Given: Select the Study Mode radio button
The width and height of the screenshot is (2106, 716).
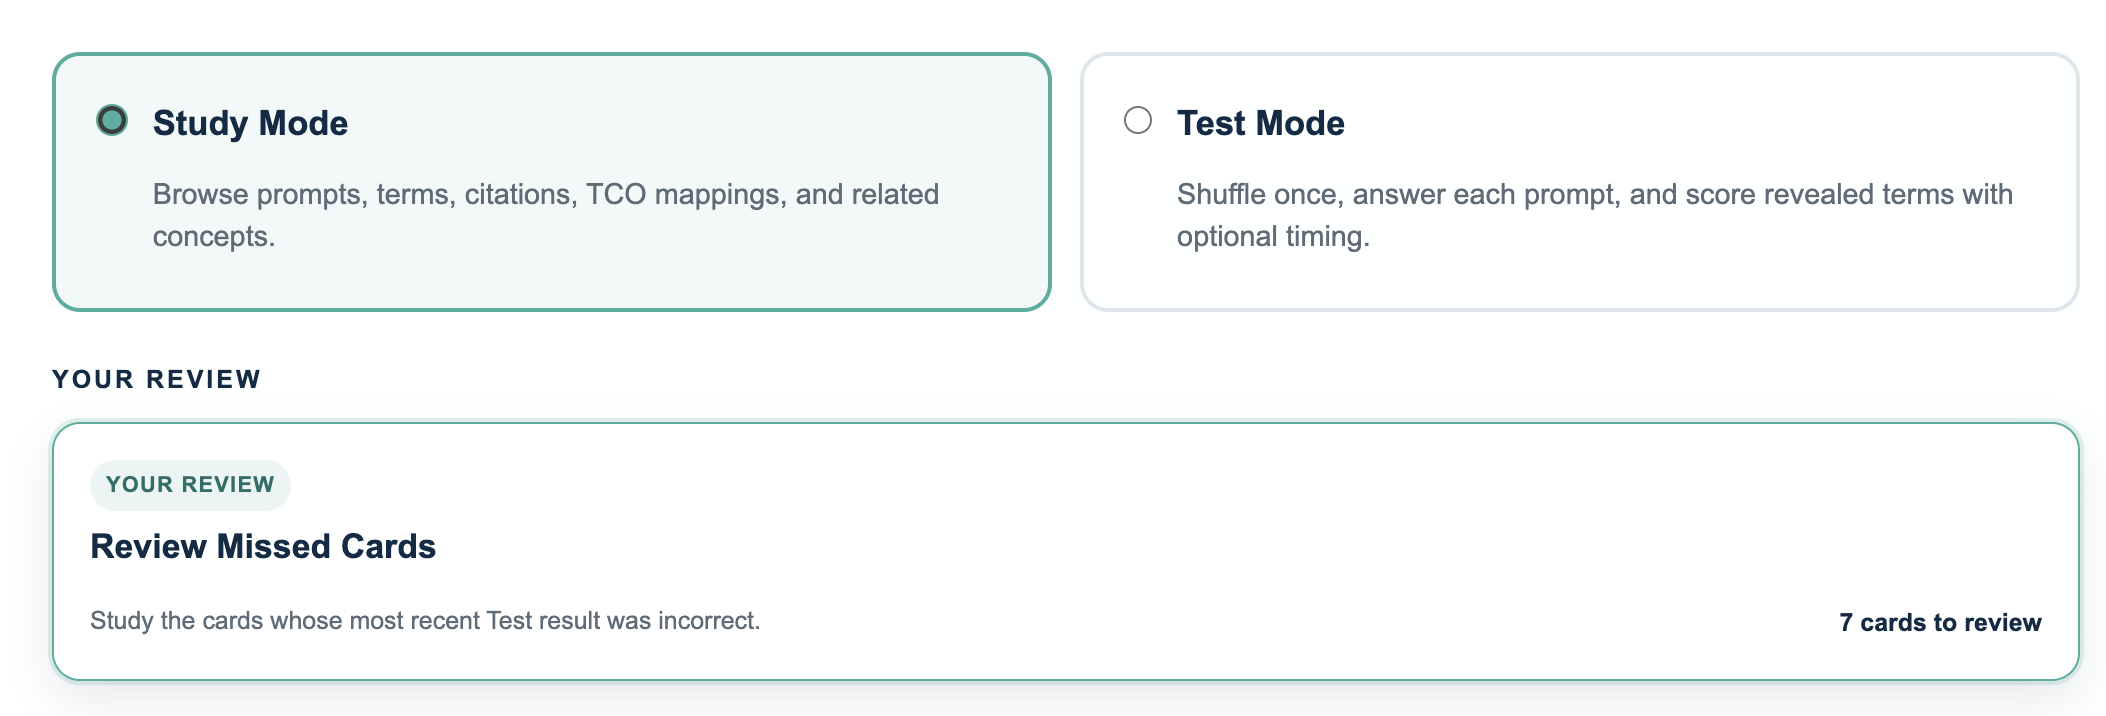Looking at the screenshot, I should coord(112,121).
